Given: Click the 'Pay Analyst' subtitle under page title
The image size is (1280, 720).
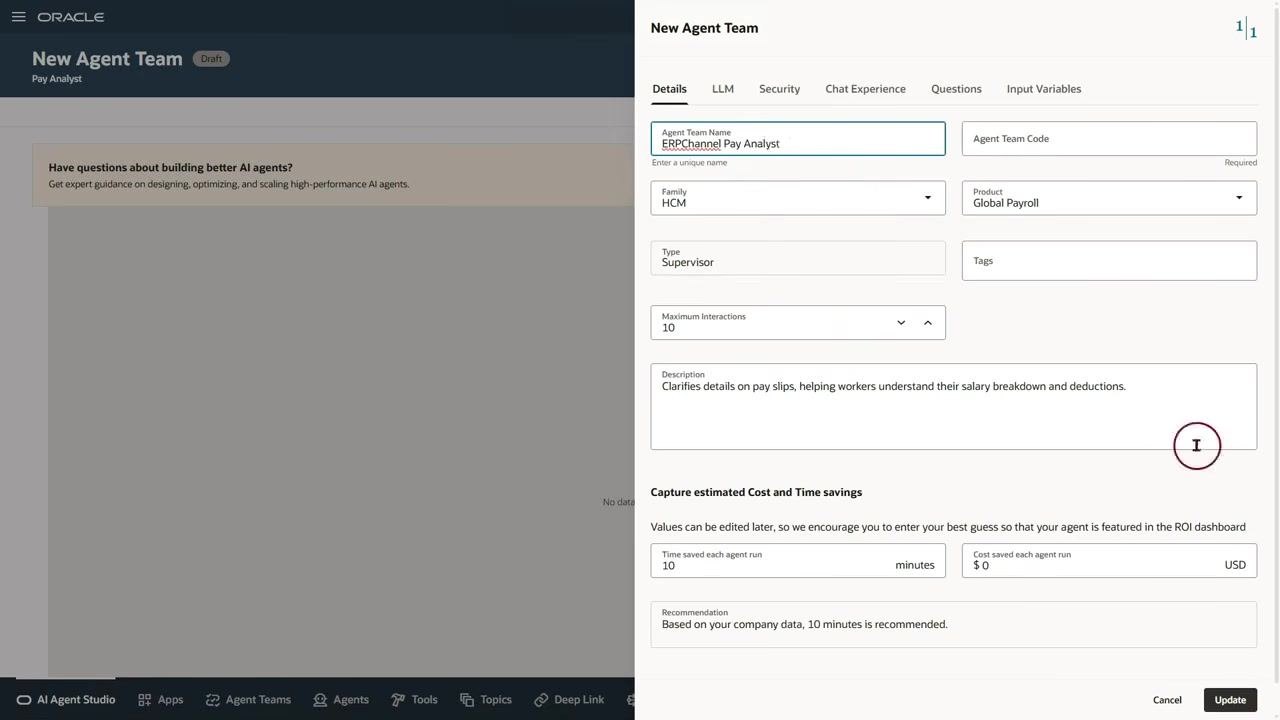Looking at the screenshot, I should [x=57, y=79].
